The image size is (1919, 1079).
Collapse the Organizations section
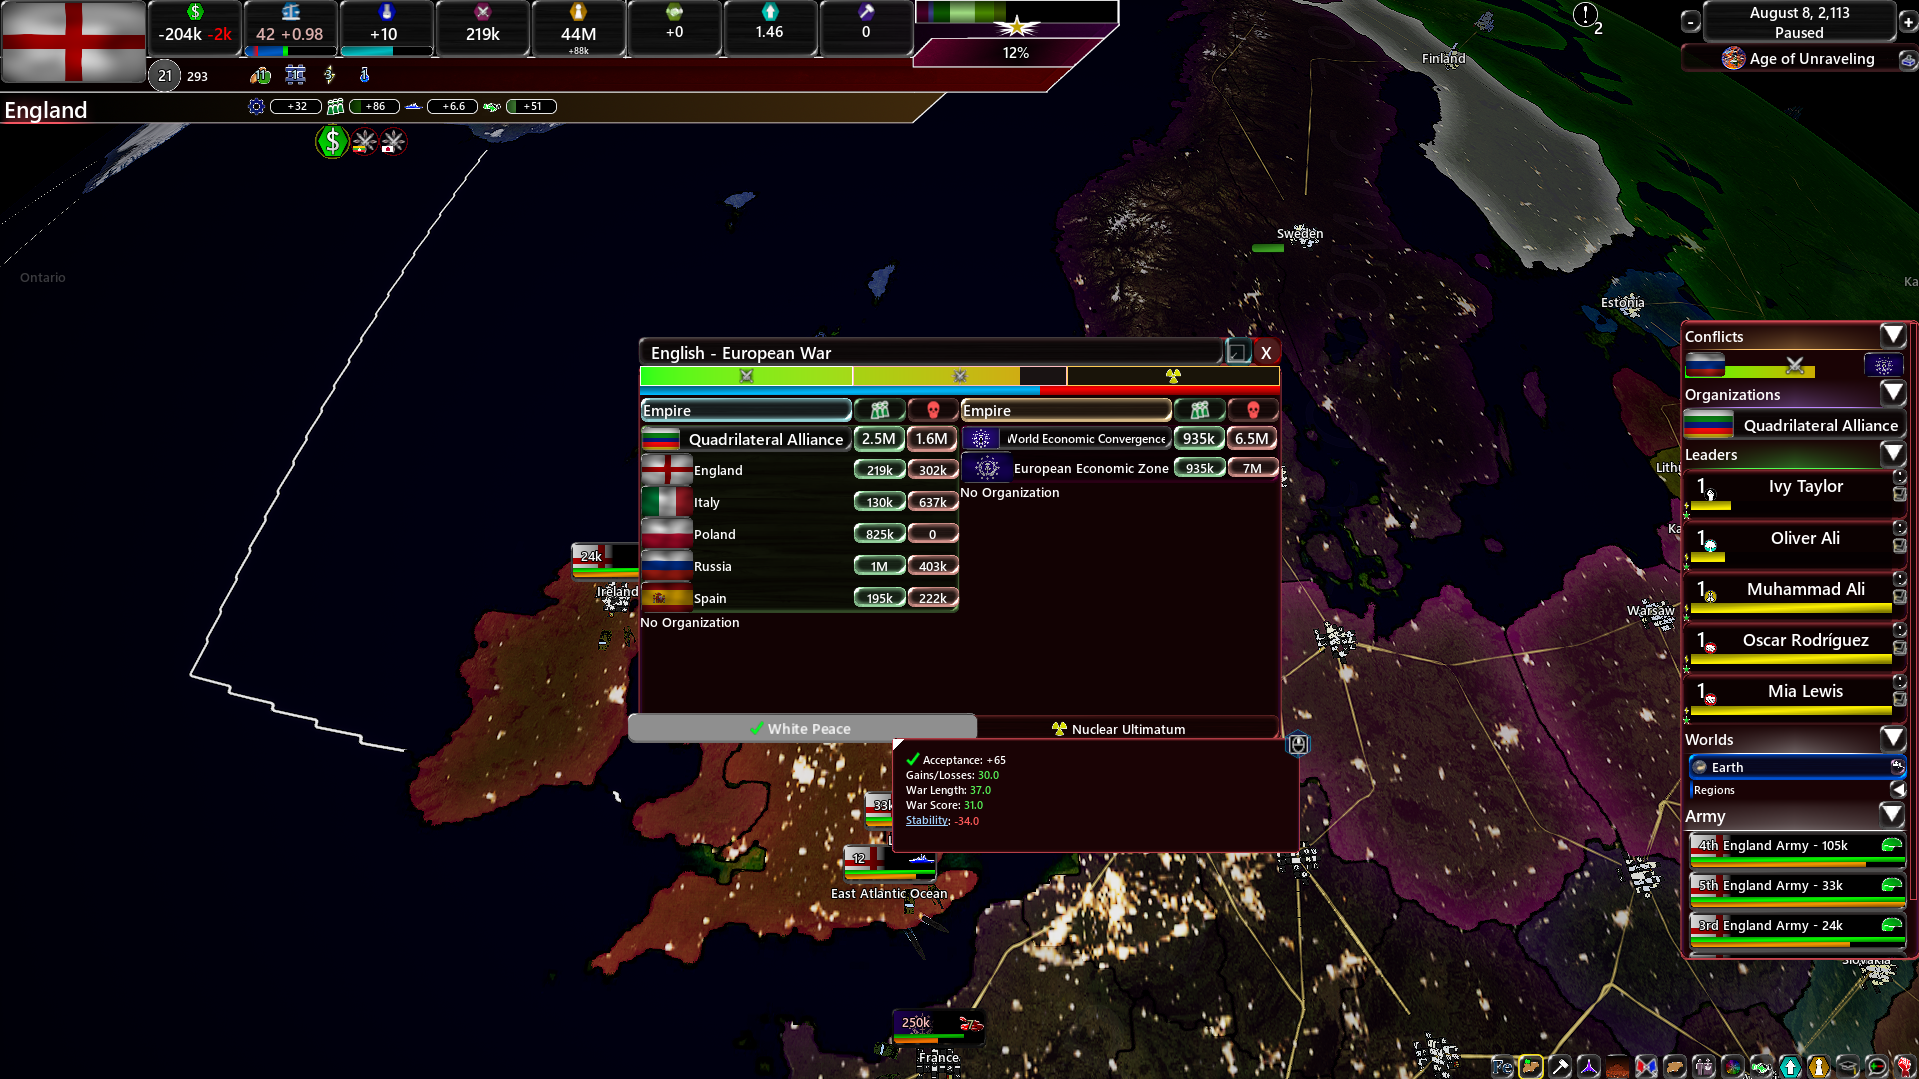[x=1893, y=394]
